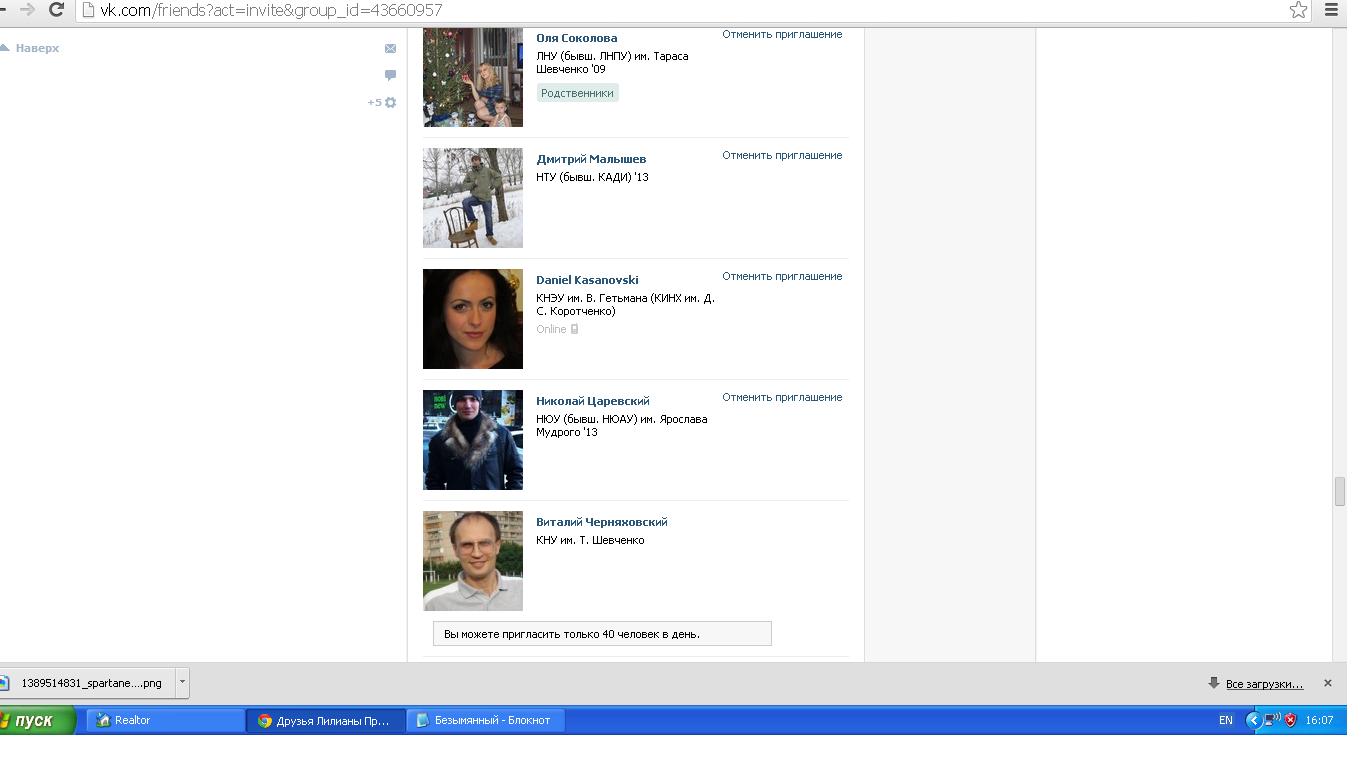Click the Наверх up arrow link

click(30, 48)
